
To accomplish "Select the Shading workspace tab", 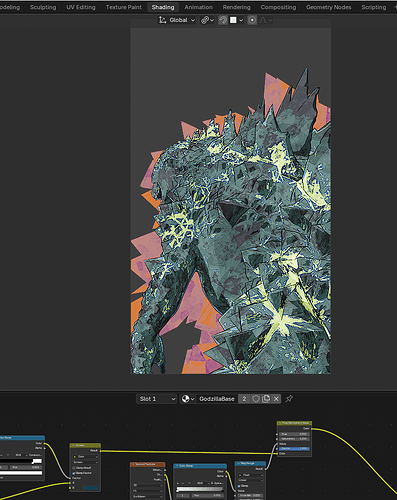I will pyautogui.click(x=163, y=7).
